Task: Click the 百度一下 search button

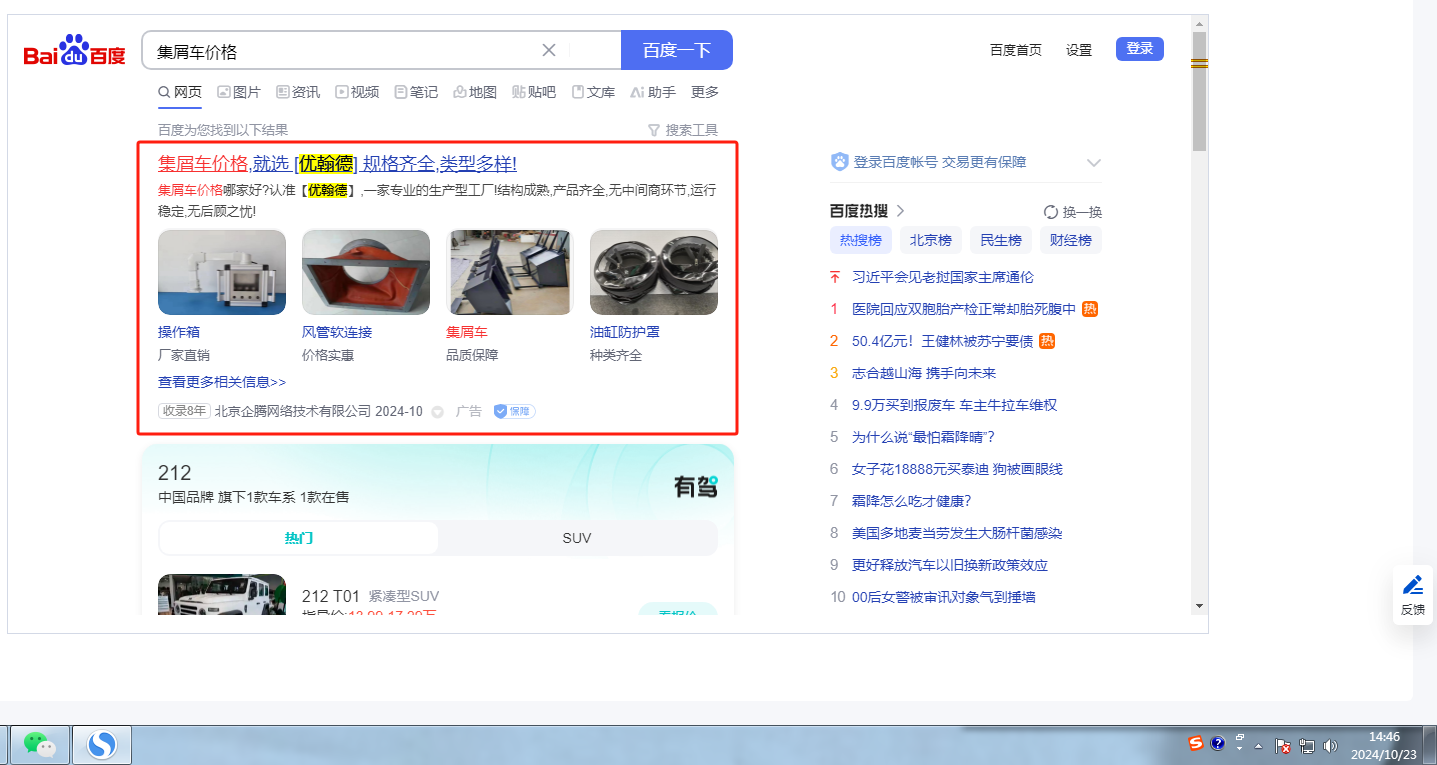Action: pyautogui.click(x=677, y=50)
